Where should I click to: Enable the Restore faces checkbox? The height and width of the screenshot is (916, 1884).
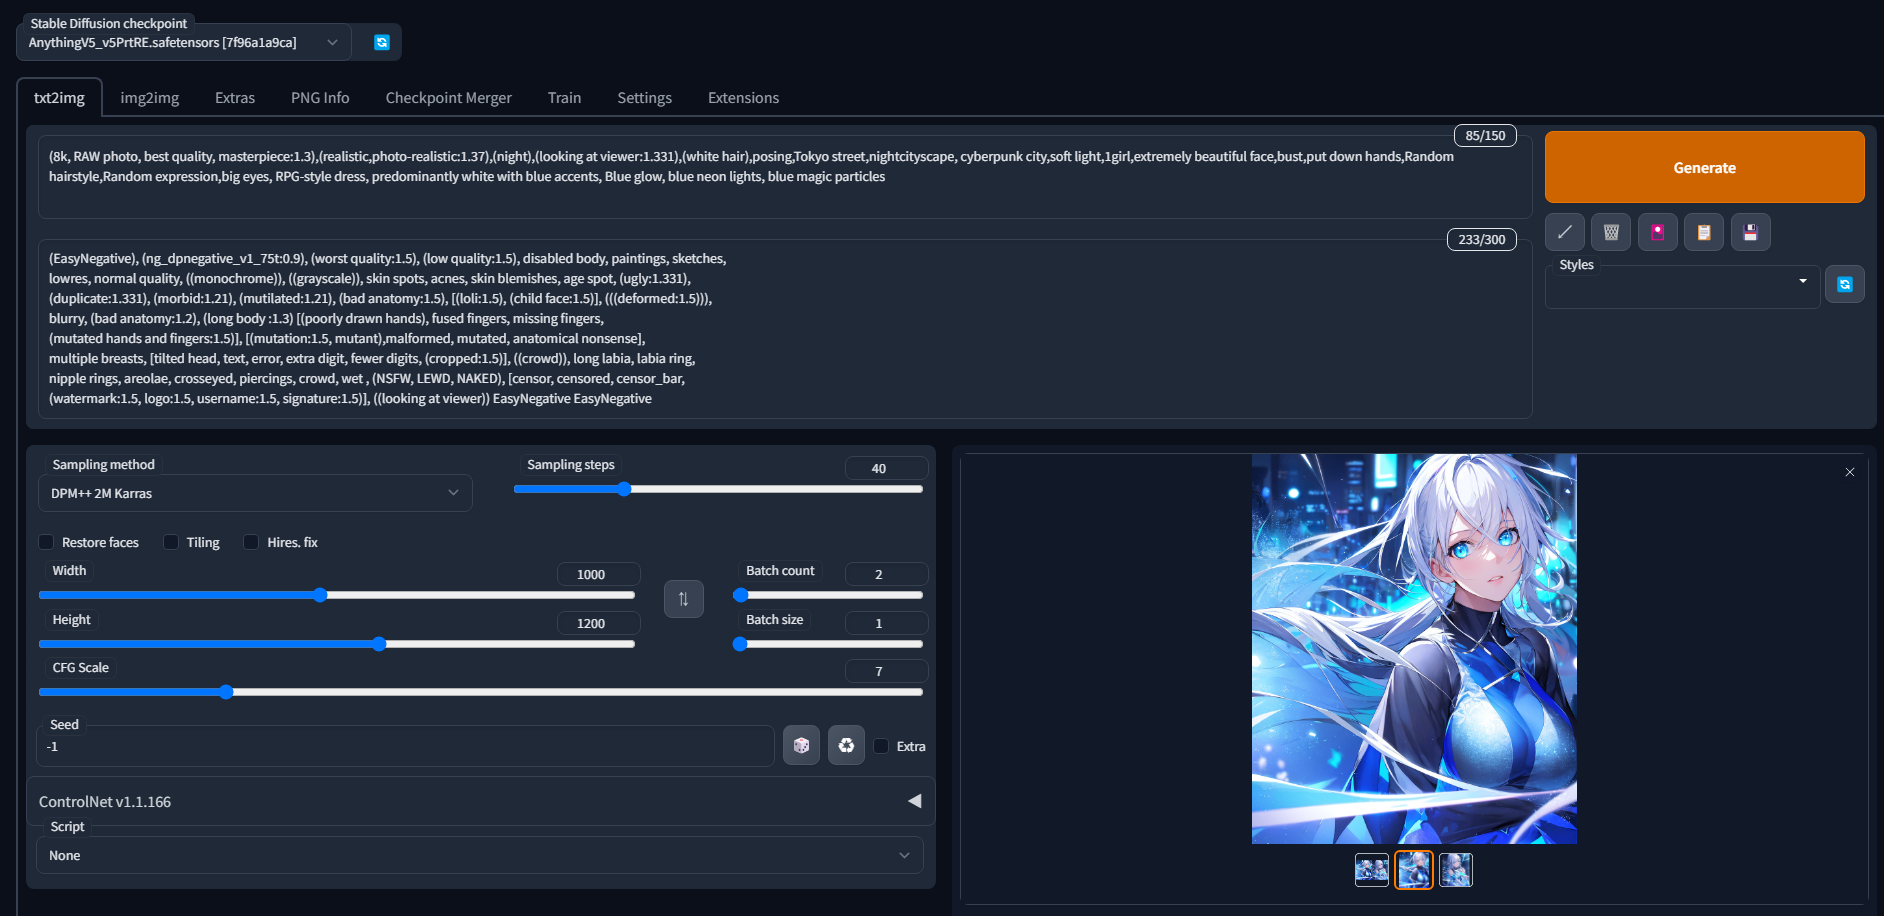(x=46, y=542)
